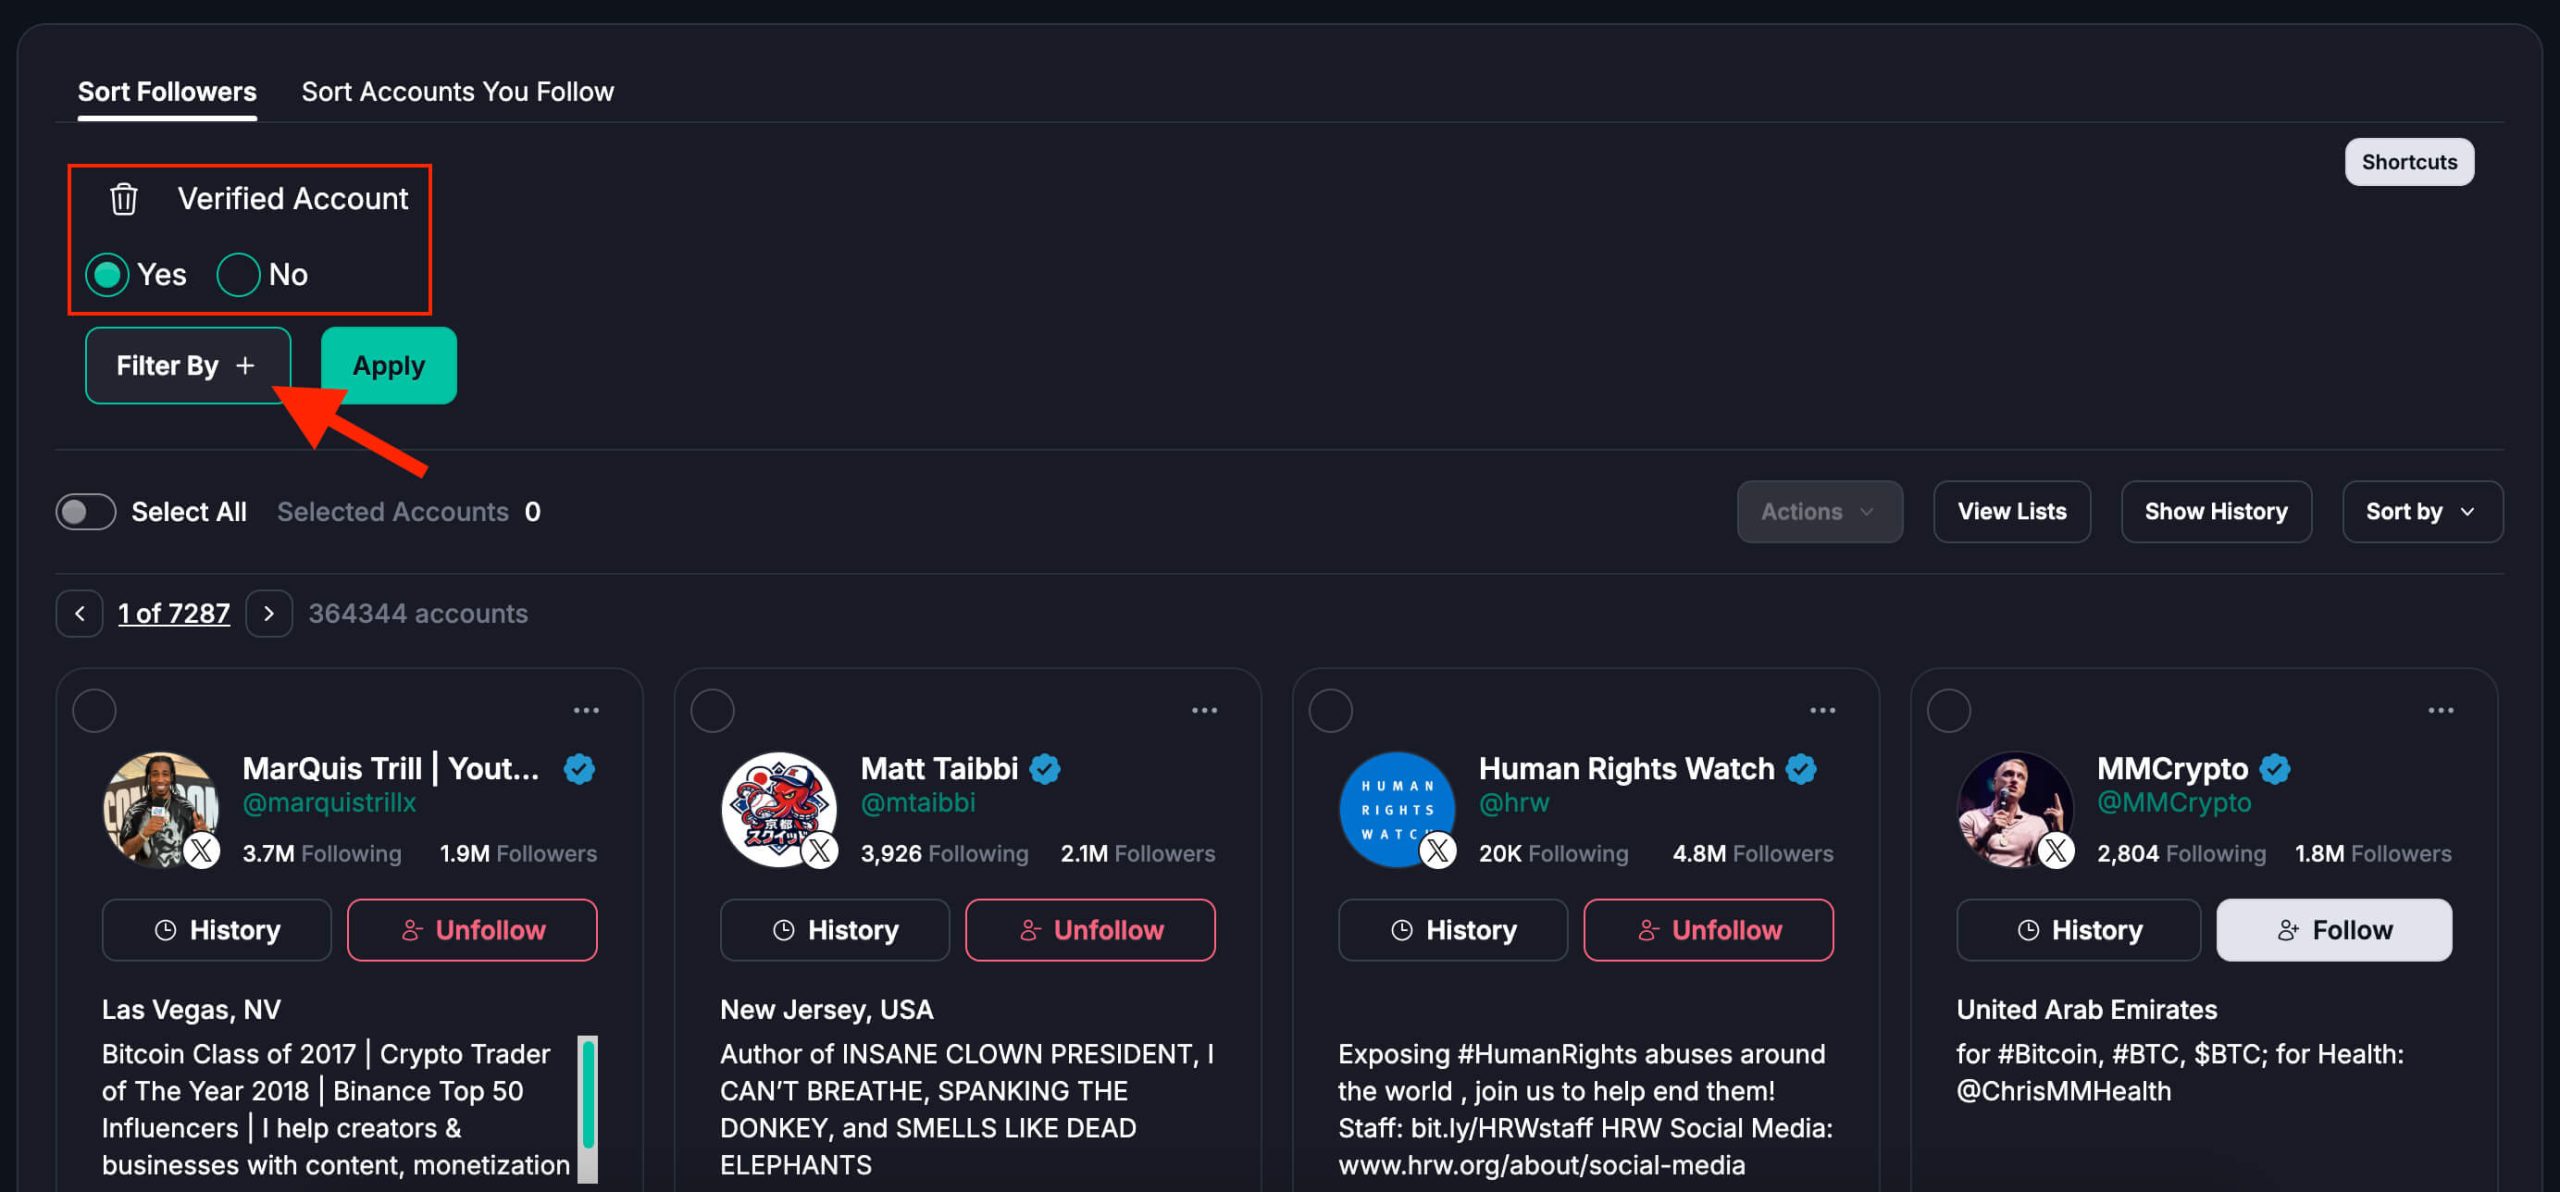Select Yes for Verified Account
2560x1192 pixels.
[x=107, y=275]
